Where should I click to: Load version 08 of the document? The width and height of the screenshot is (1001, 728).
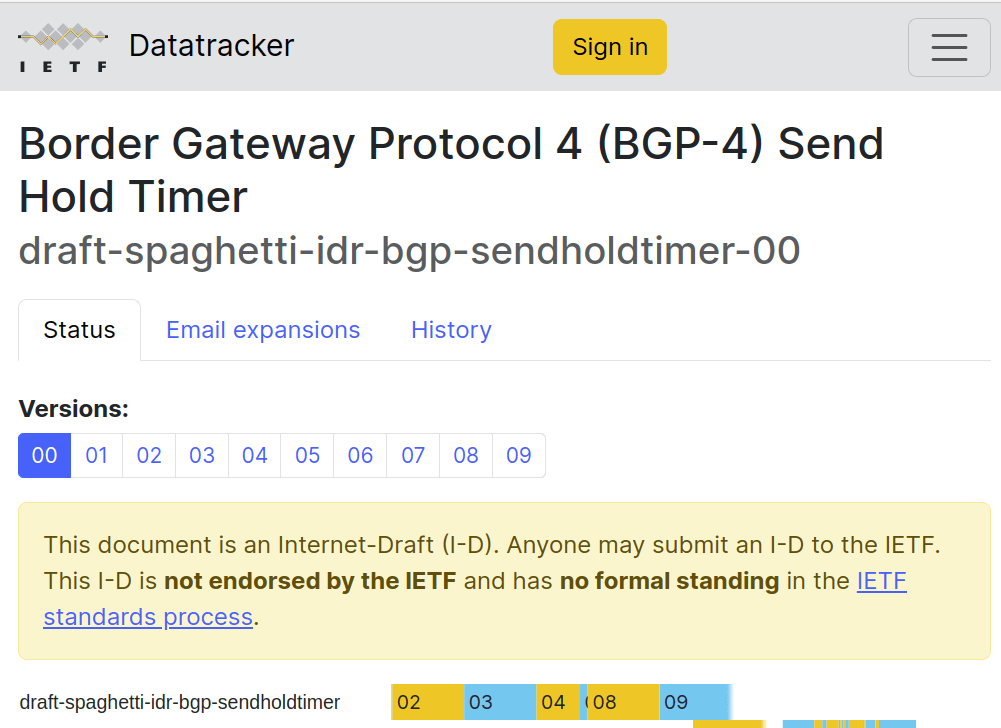(466, 456)
